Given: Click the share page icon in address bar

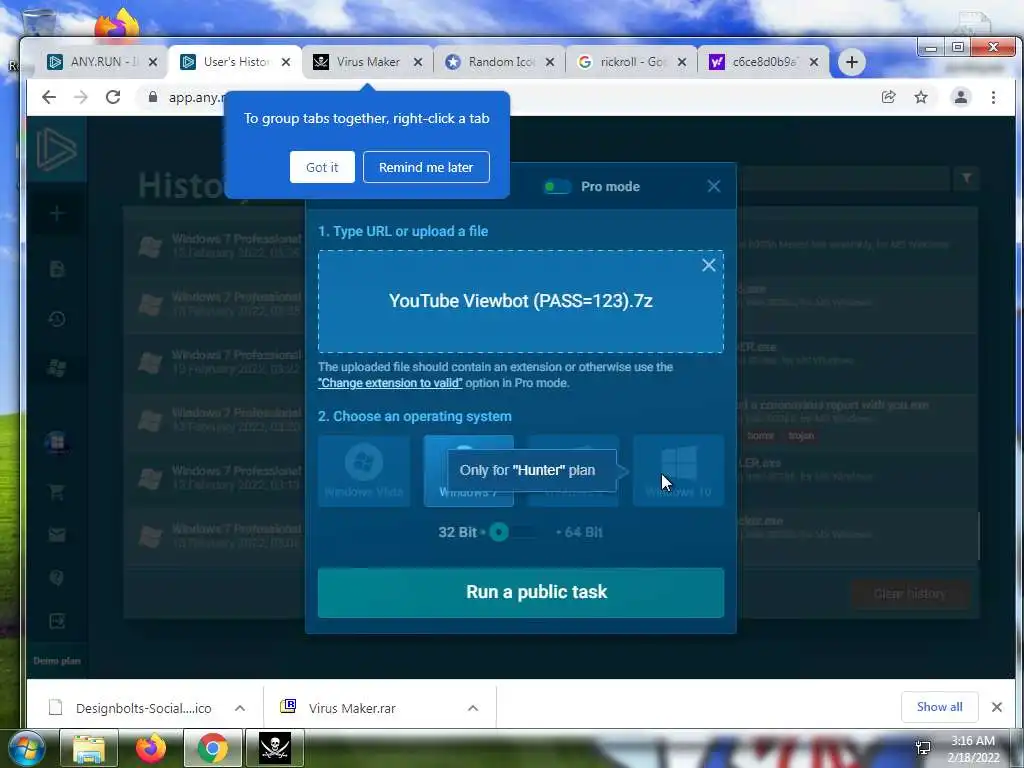Looking at the screenshot, I should tap(888, 97).
